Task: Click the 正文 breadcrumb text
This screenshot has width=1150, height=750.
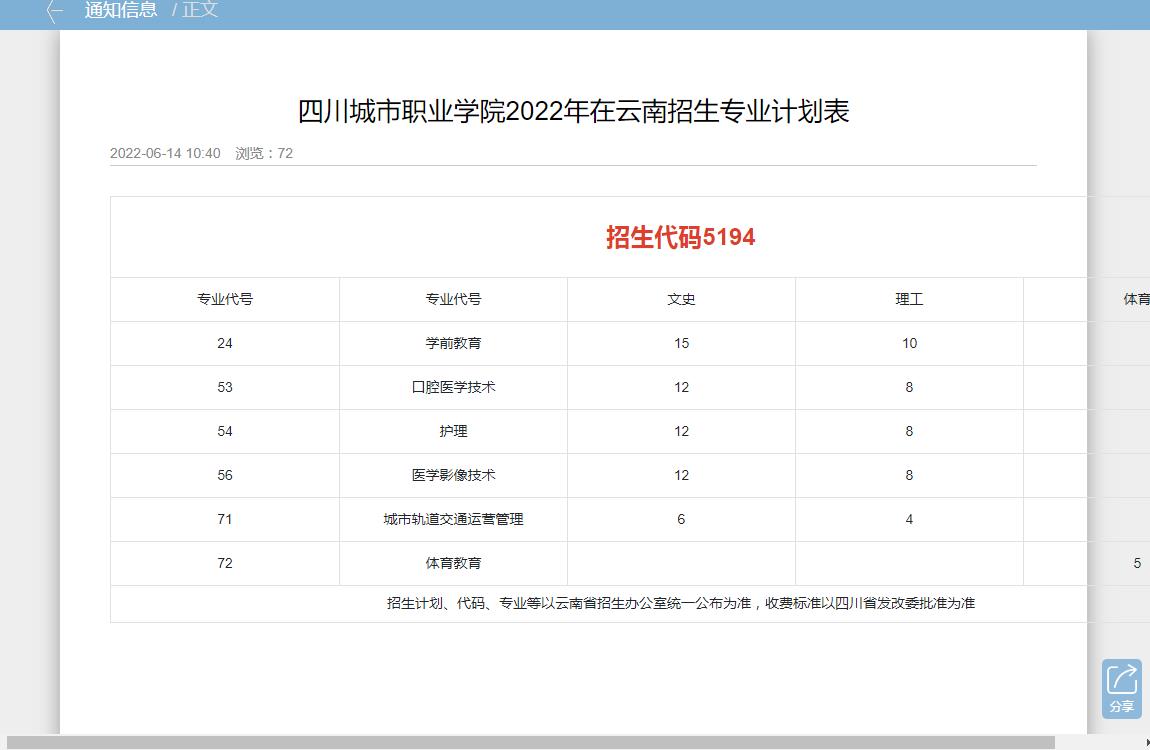Action: [200, 10]
